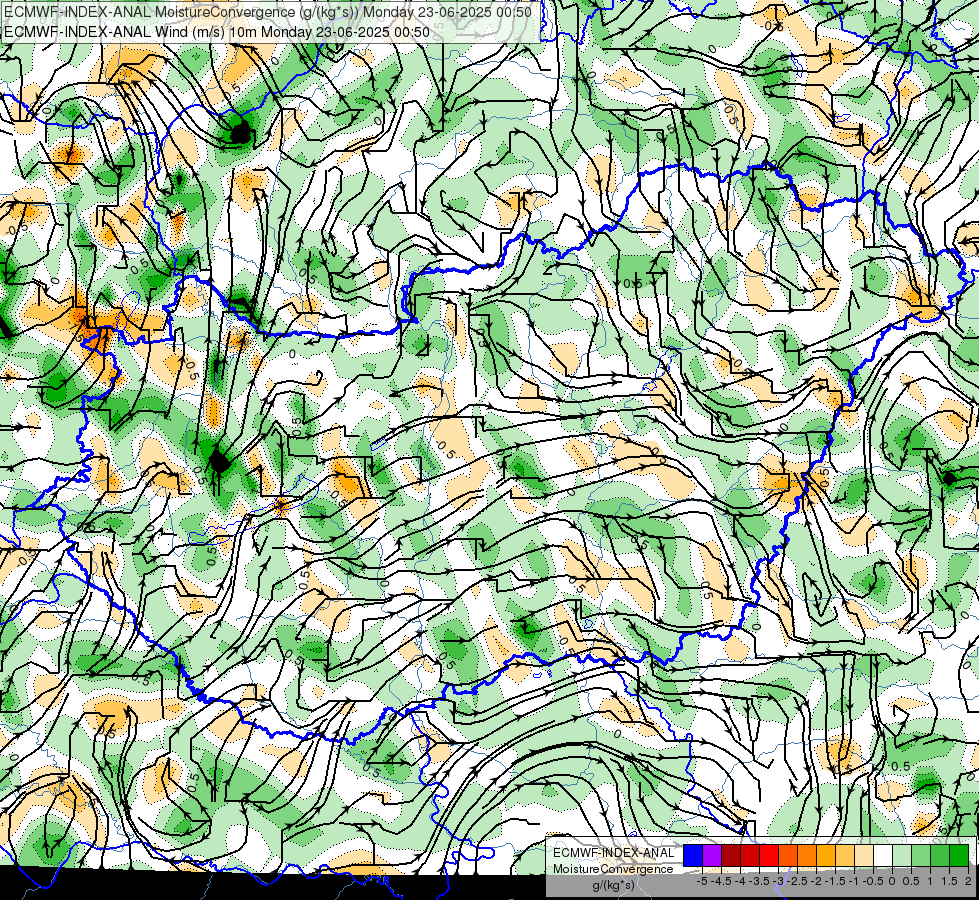979x900 pixels.
Task: Pick the legend swatch between -4 and -3.5
Action: click(750, 855)
